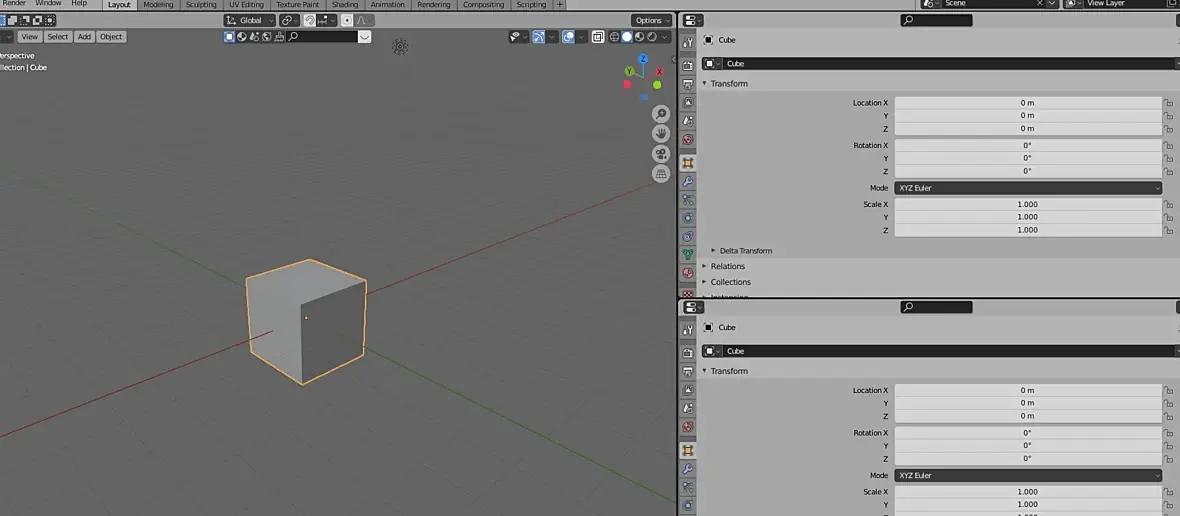
Task: Click search field in lower properties panel
Action: [936, 307]
